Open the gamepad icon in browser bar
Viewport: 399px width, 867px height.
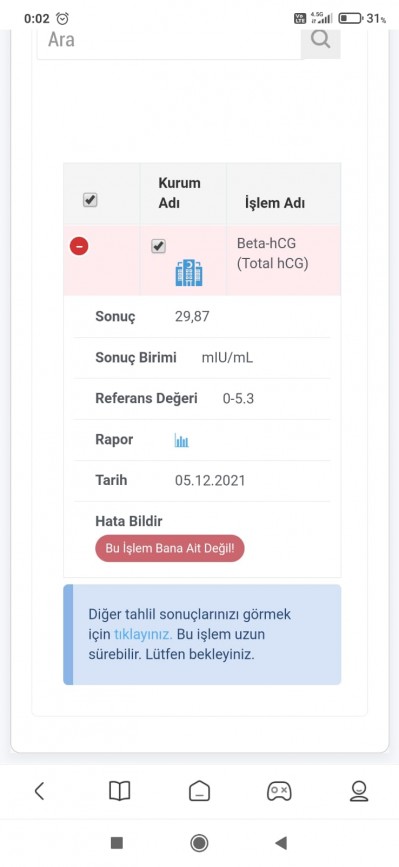click(279, 791)
